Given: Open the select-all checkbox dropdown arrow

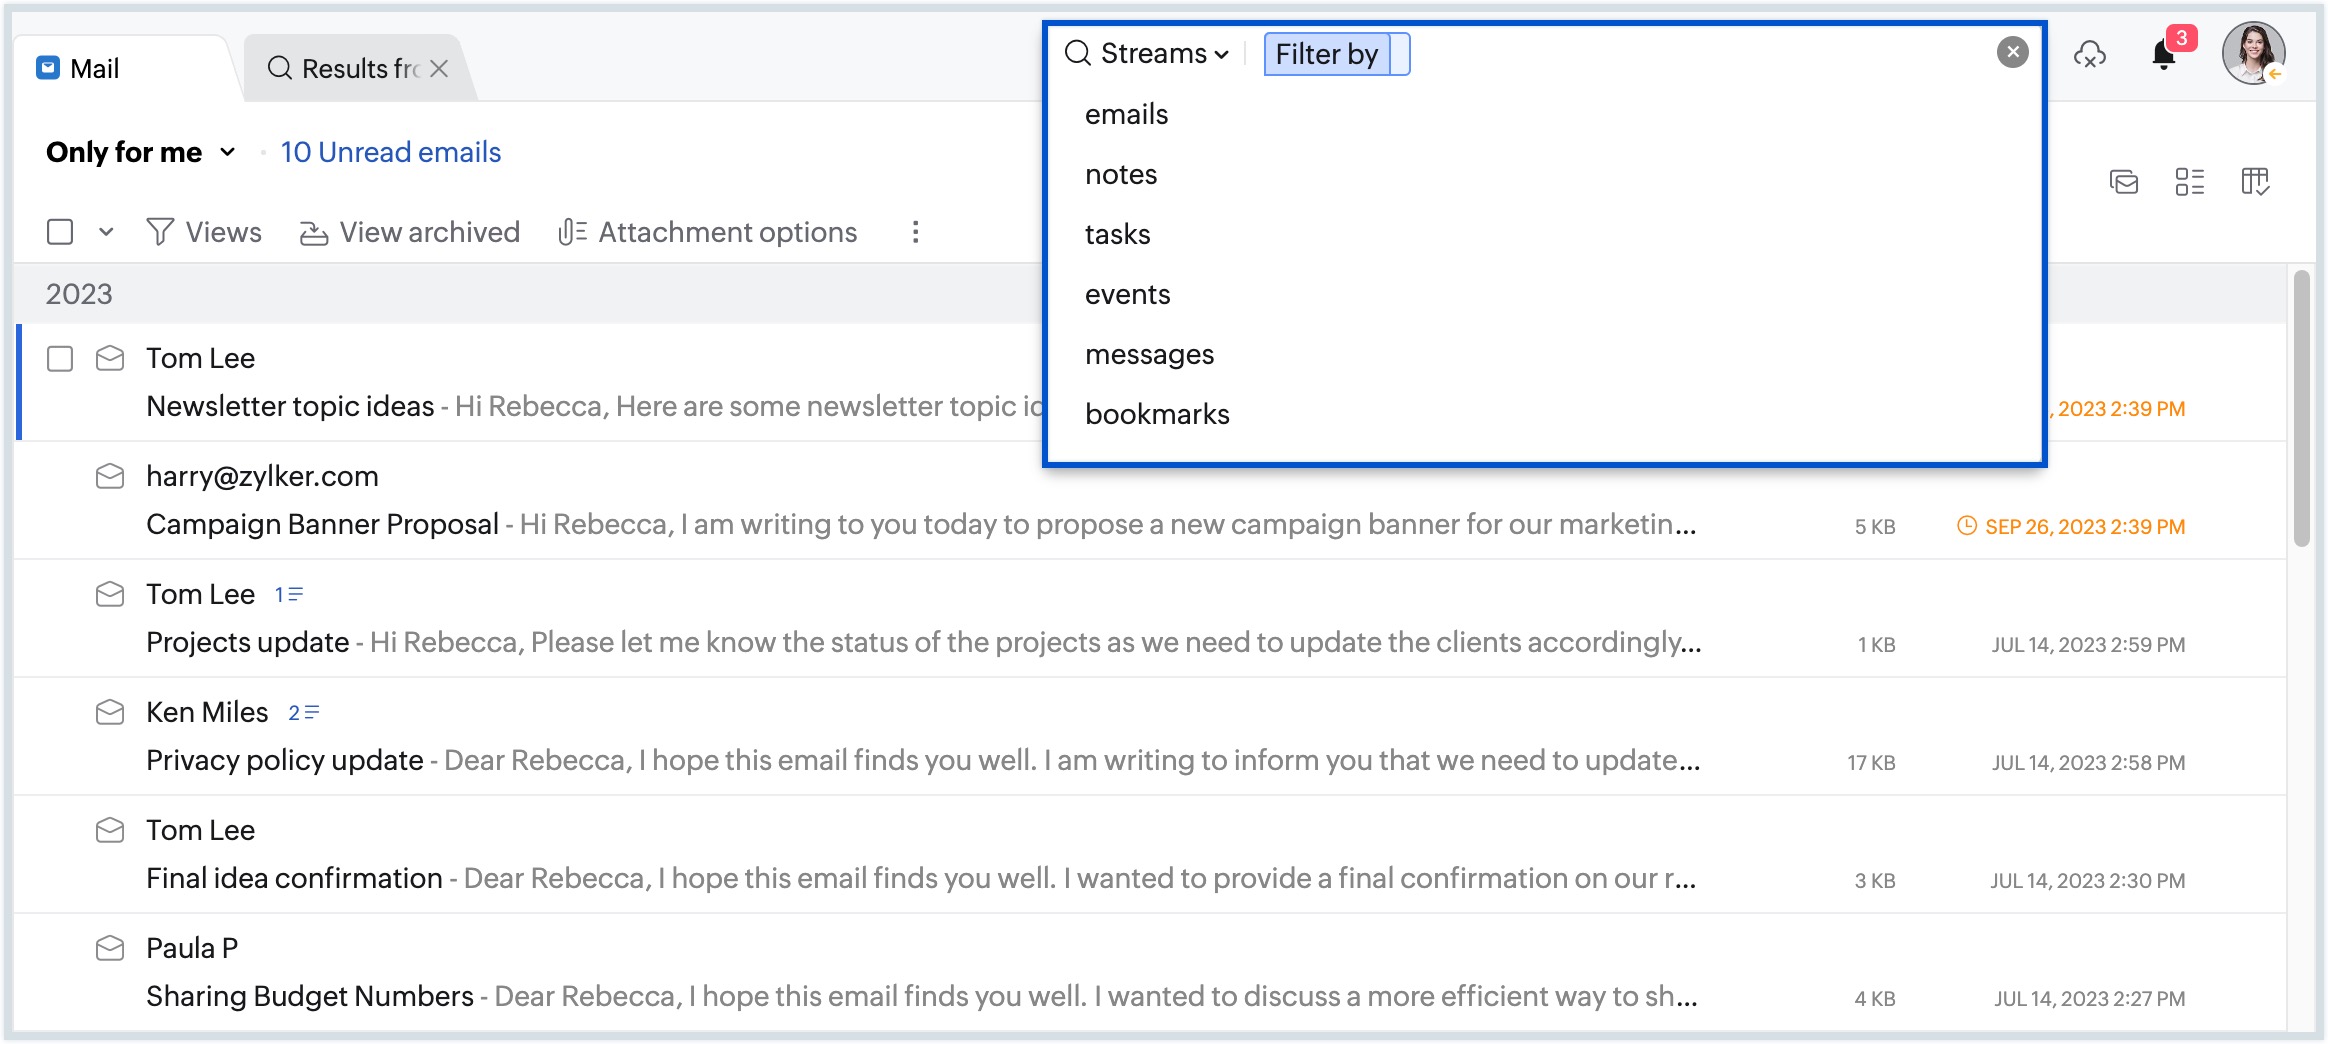Looking at the screenshot, I should [x=106, y=232].
